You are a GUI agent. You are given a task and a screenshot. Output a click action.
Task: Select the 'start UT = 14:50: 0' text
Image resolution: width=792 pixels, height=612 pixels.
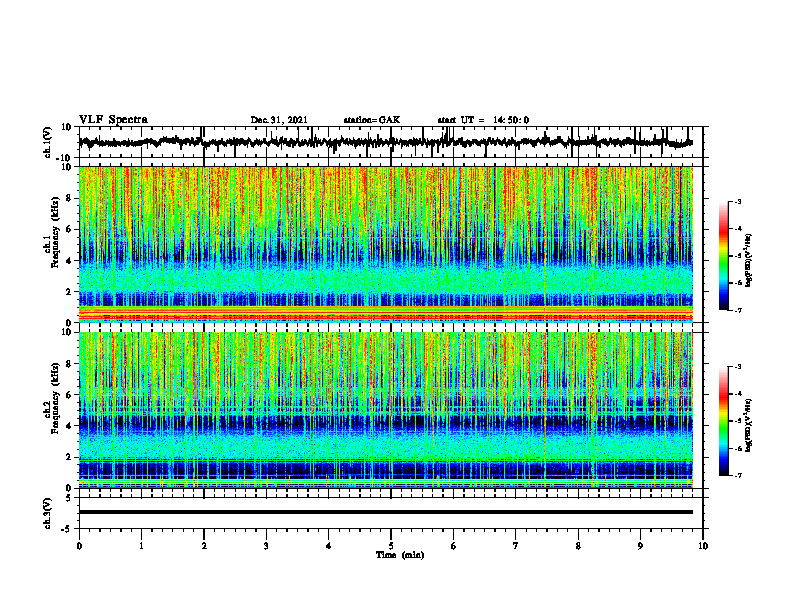coord(483,120)
